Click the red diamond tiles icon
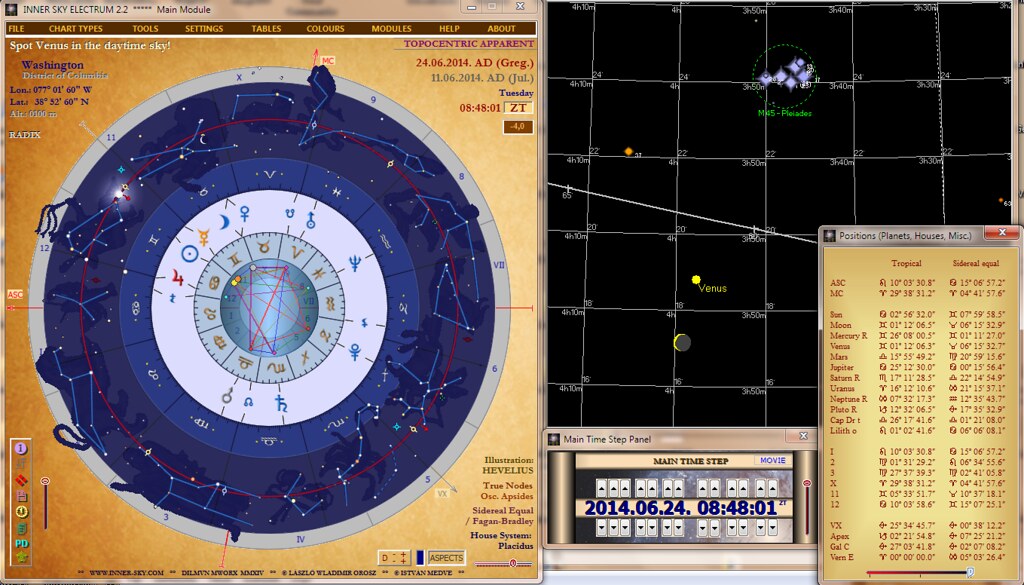This screenshot has height=585, width=1024. [21, 481]
